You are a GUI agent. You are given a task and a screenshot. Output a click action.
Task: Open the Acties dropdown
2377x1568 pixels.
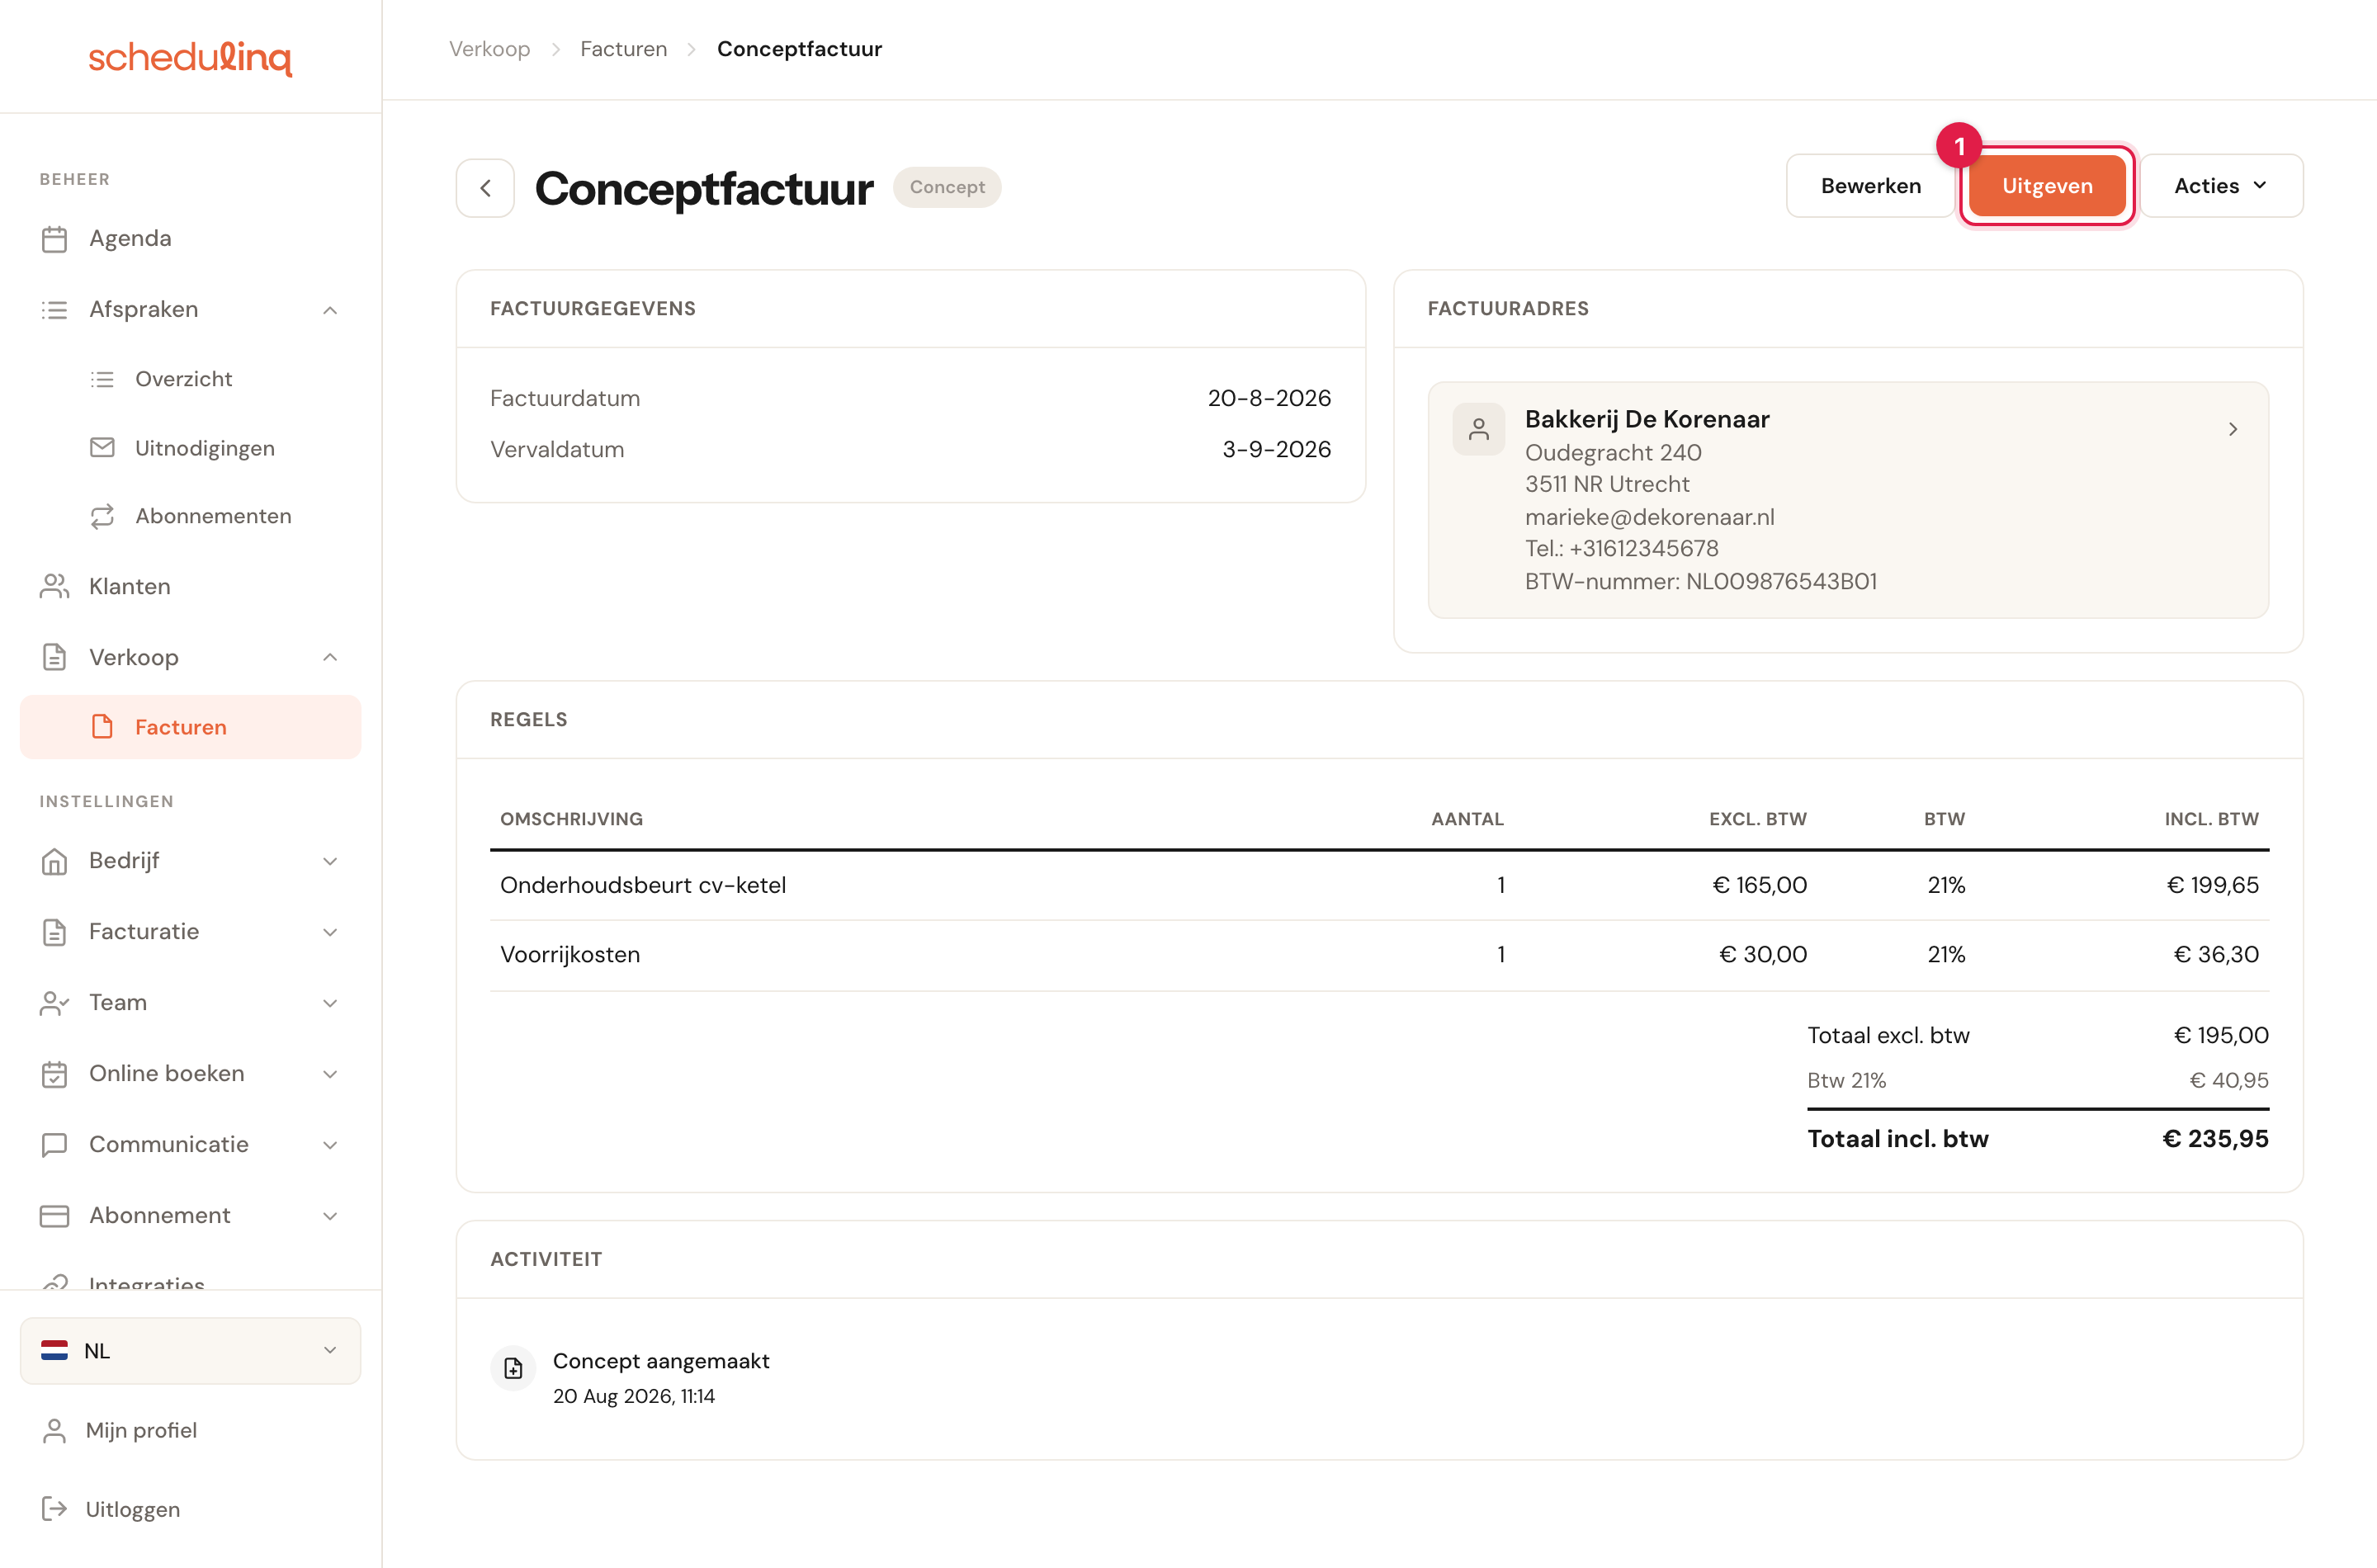[2221, 186]
